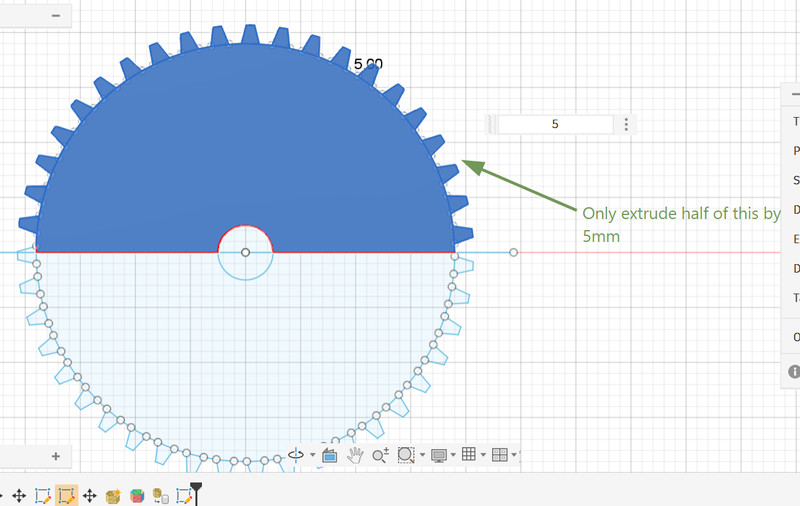Click the new component timeline feature
Image resolution: width=800 pixels, height=506 pixels.
click(x=113, y=496)
